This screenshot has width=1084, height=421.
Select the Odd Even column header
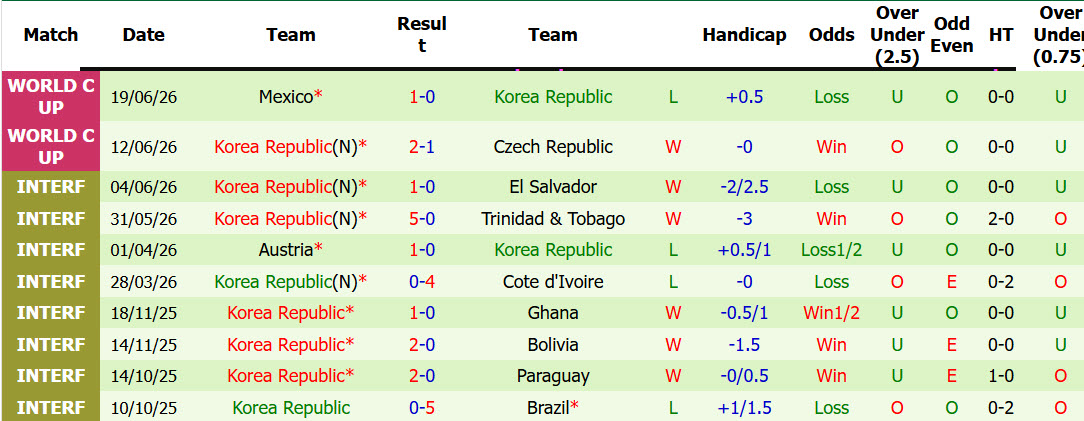(x=953, y=35)
